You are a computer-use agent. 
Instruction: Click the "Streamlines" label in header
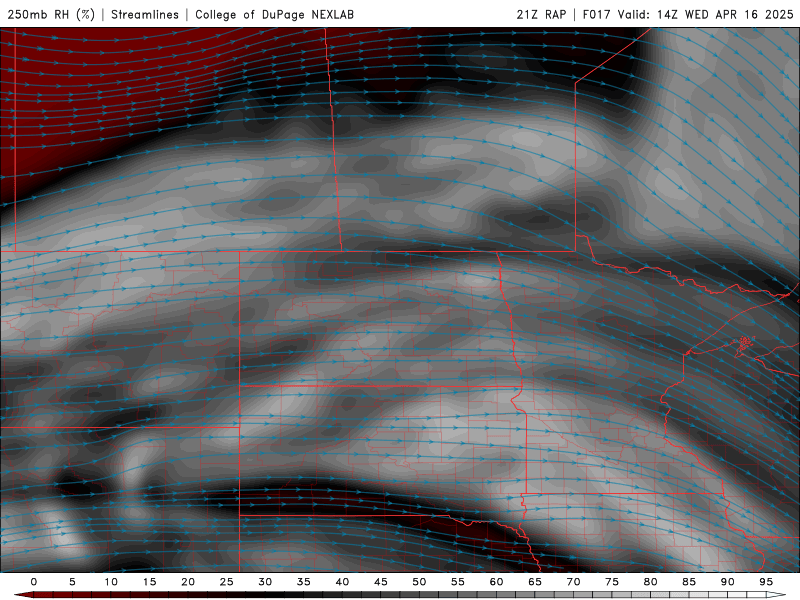(145, 14)
